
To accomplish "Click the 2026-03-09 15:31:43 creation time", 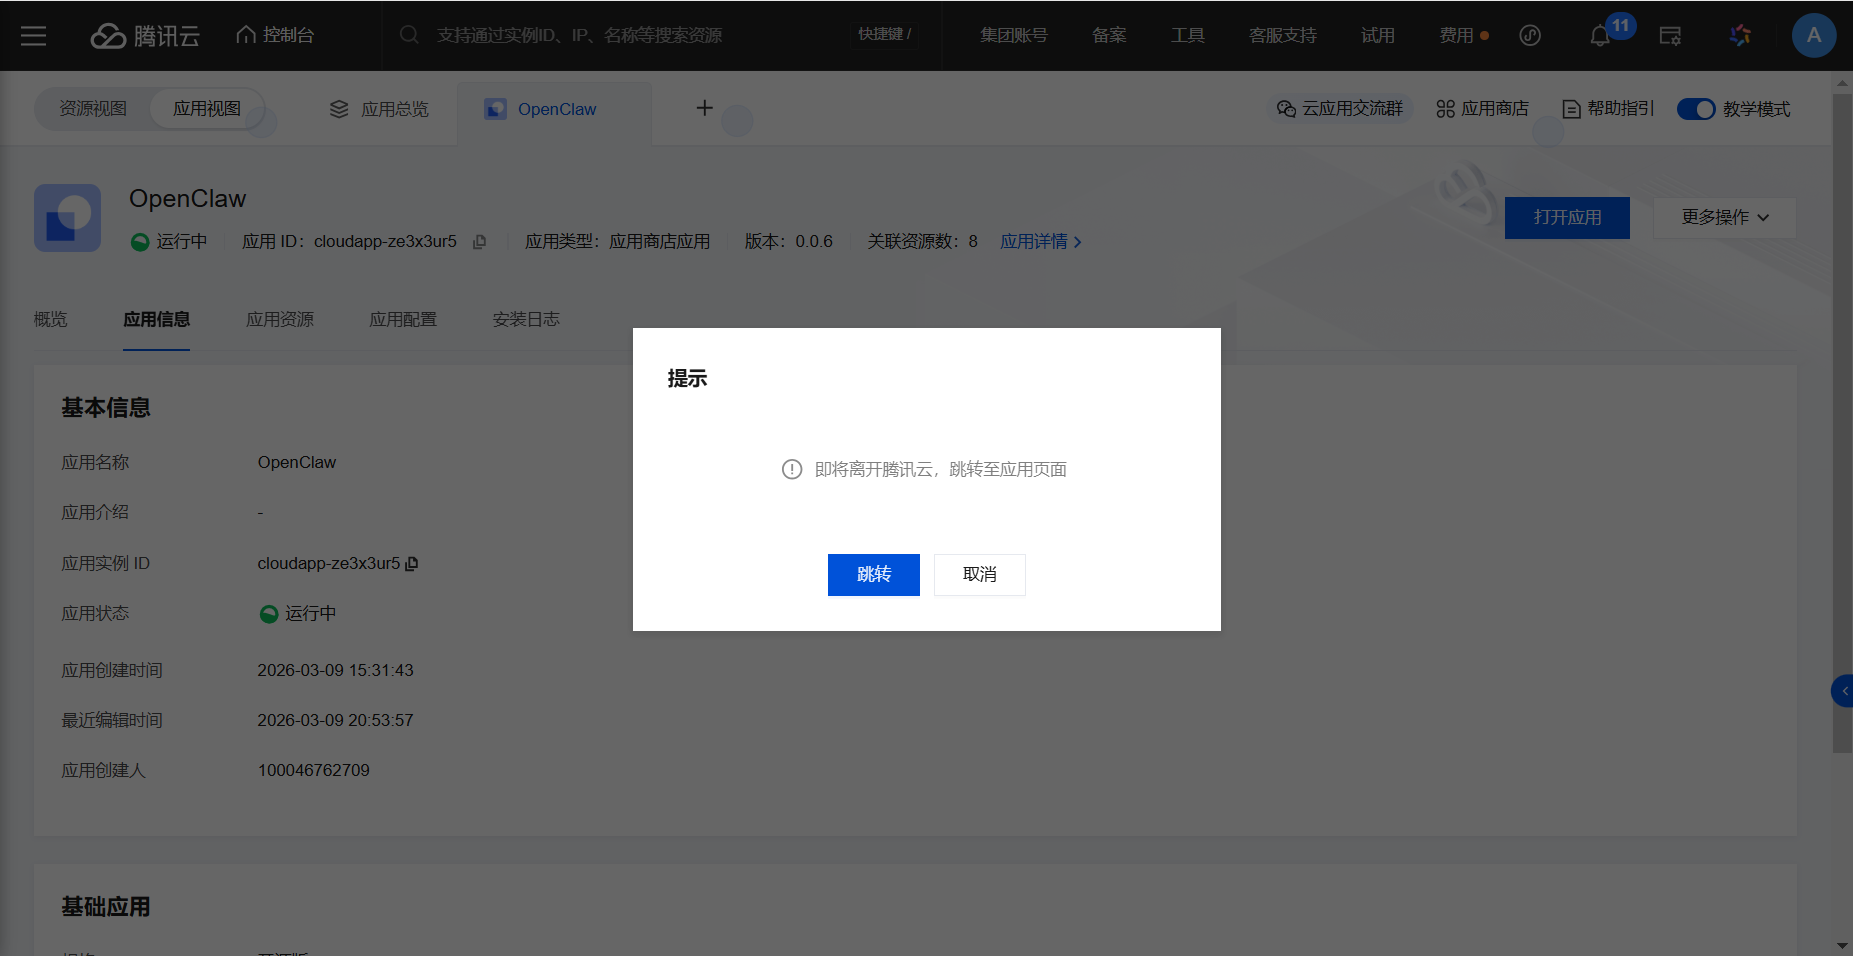I will pyautogui.click(x=336, y=671).
